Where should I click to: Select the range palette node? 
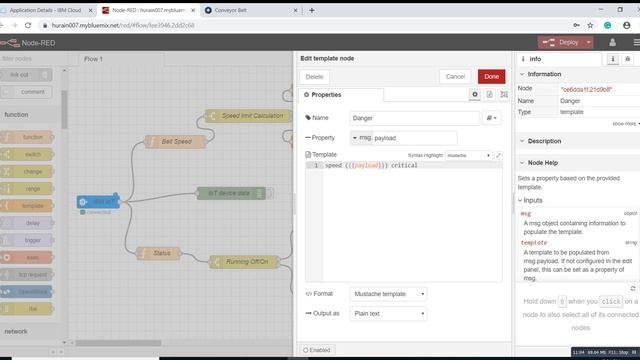click(27, 189)
